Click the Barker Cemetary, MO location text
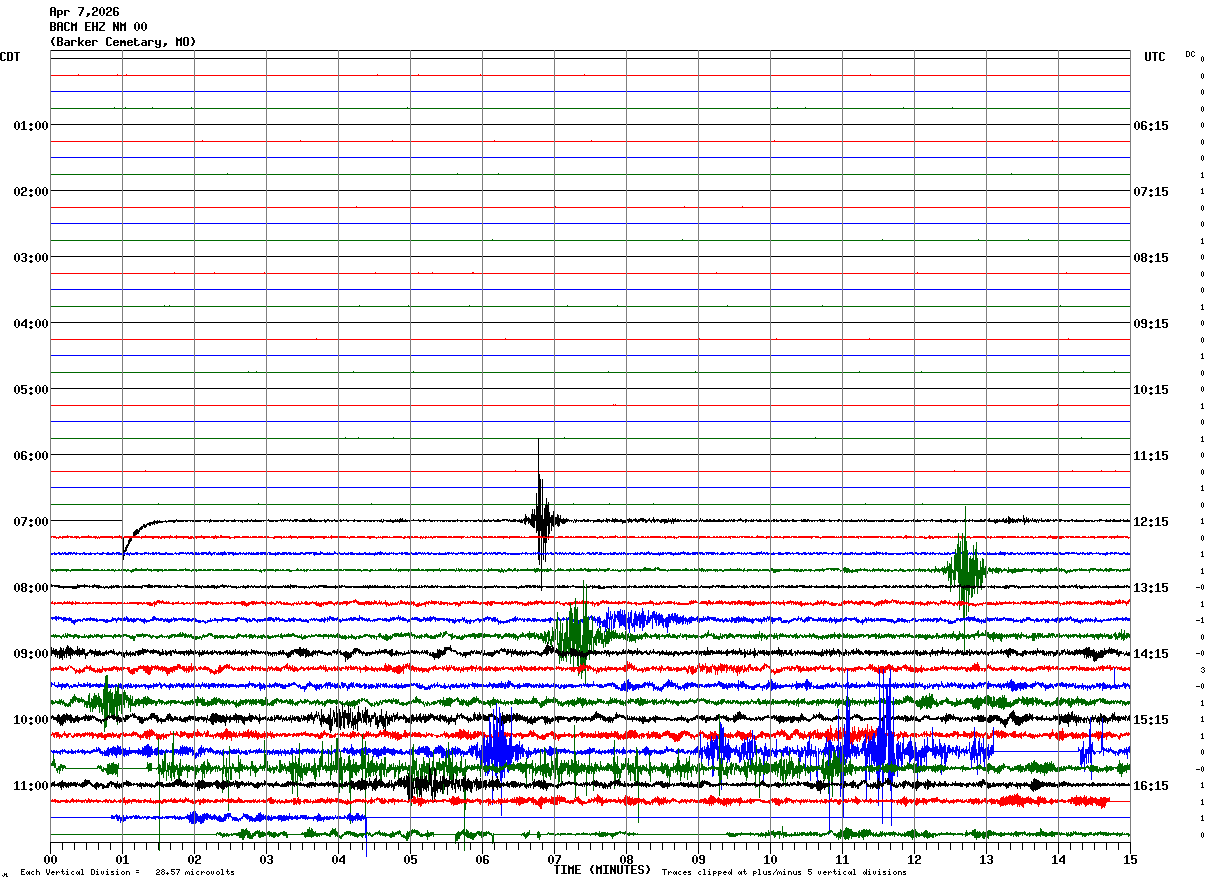Image resolution: width=1210 pixels, height=886 pixels. (123, 42)
